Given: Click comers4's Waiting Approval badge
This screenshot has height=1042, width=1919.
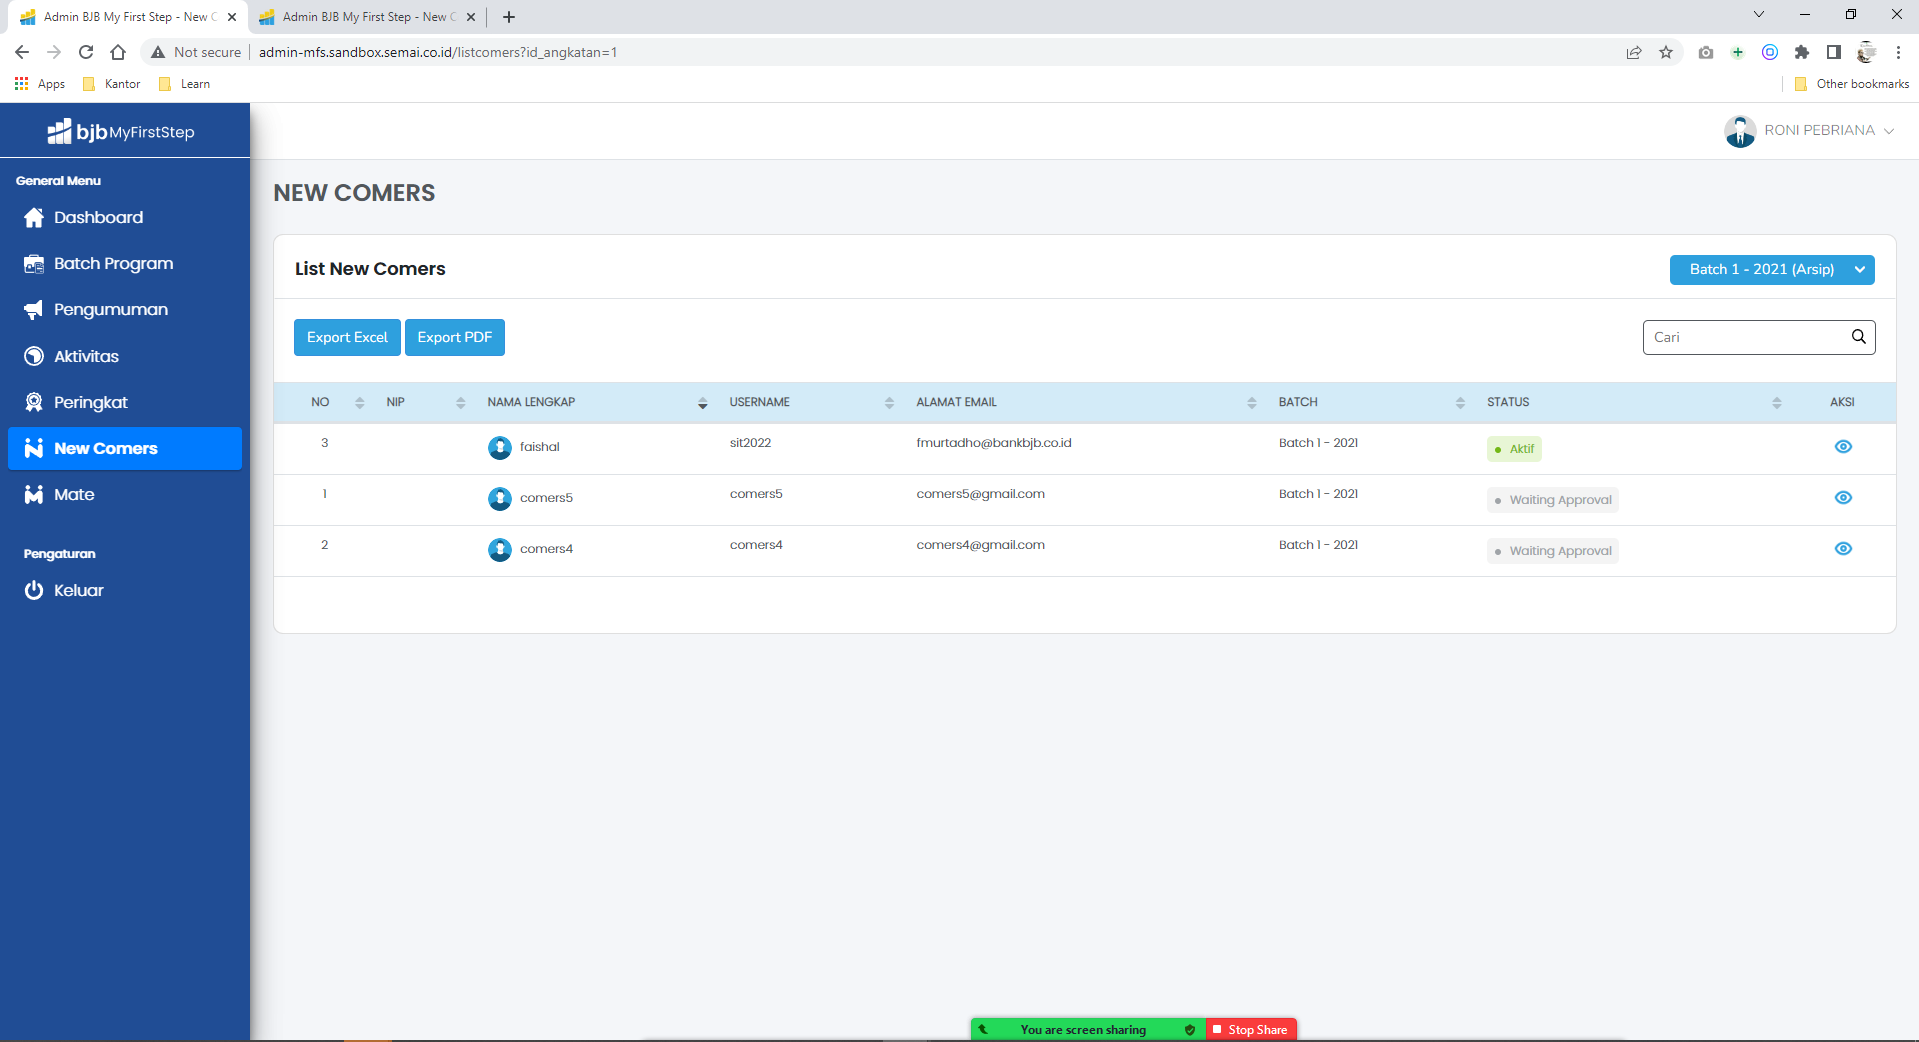Looking at the screenshot, I should point(1552,551).
